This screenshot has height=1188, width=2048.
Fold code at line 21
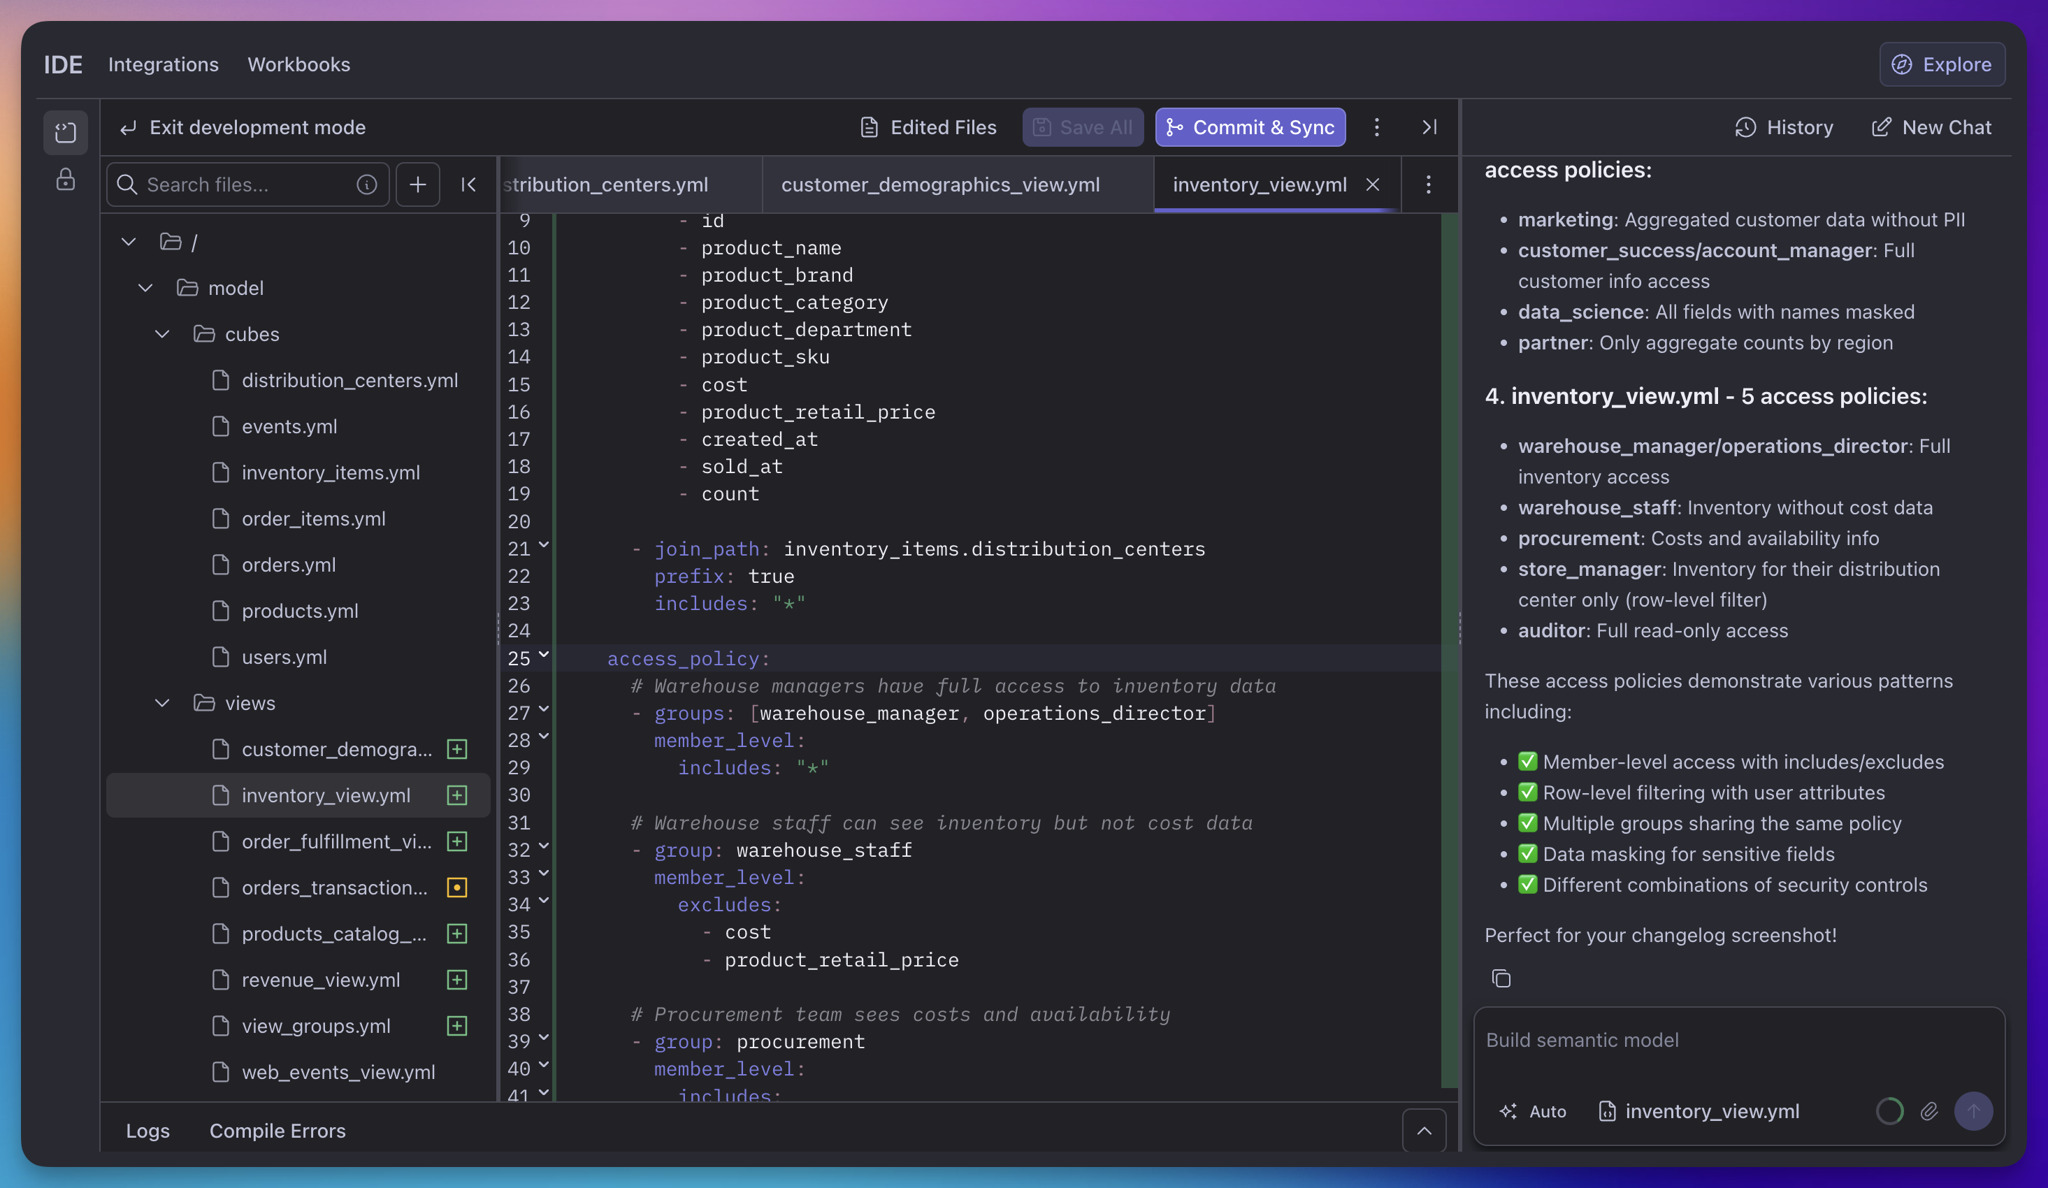(544, 547)
